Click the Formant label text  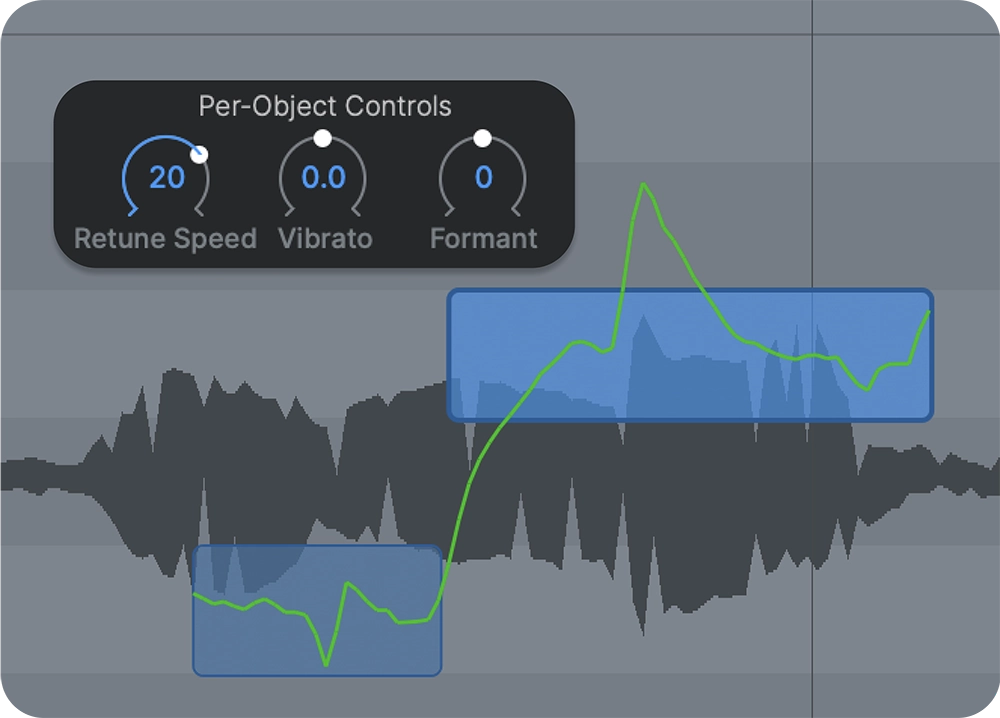click(x=483, y=239)
